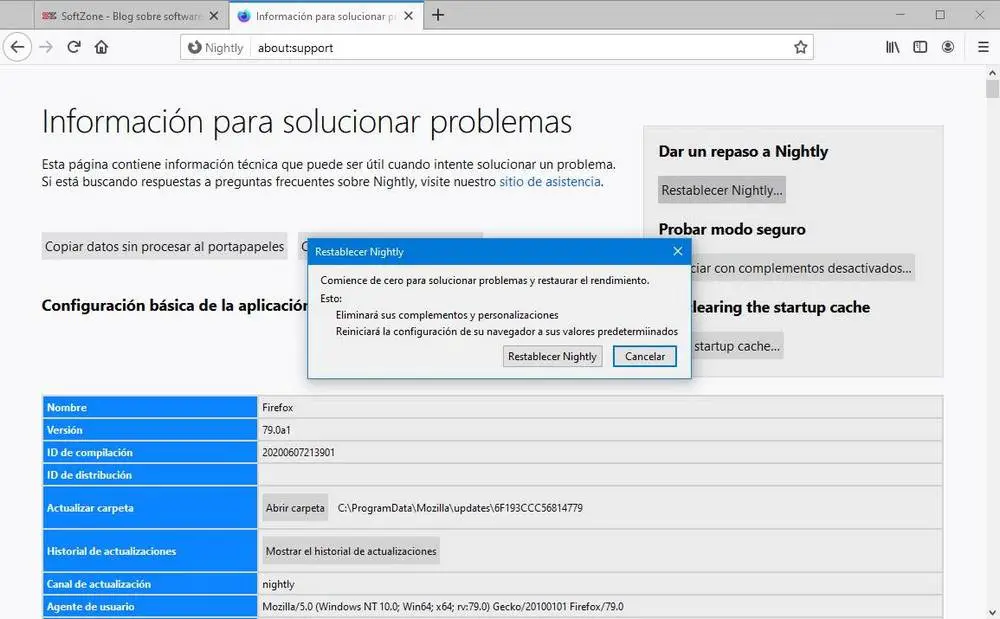This screenshot has height=619, width=1000.
Task: Click the forward navigation arrow
Action: (x=46, y=47)
